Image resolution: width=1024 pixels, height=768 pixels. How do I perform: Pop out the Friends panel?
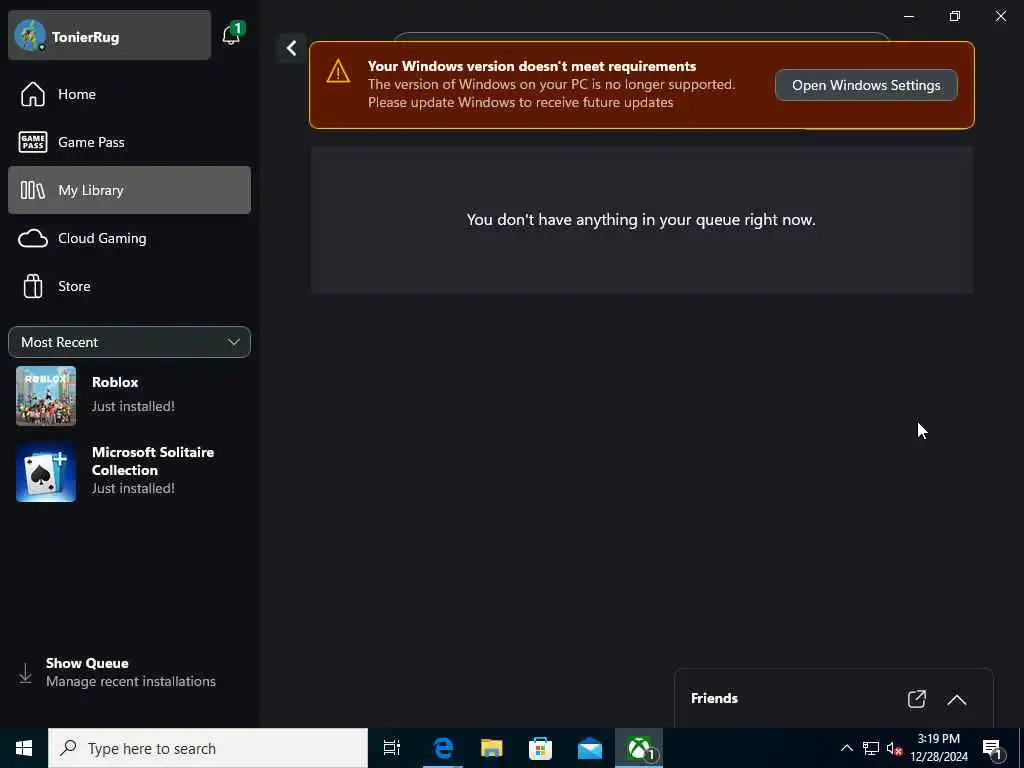[x=917, y=699]
